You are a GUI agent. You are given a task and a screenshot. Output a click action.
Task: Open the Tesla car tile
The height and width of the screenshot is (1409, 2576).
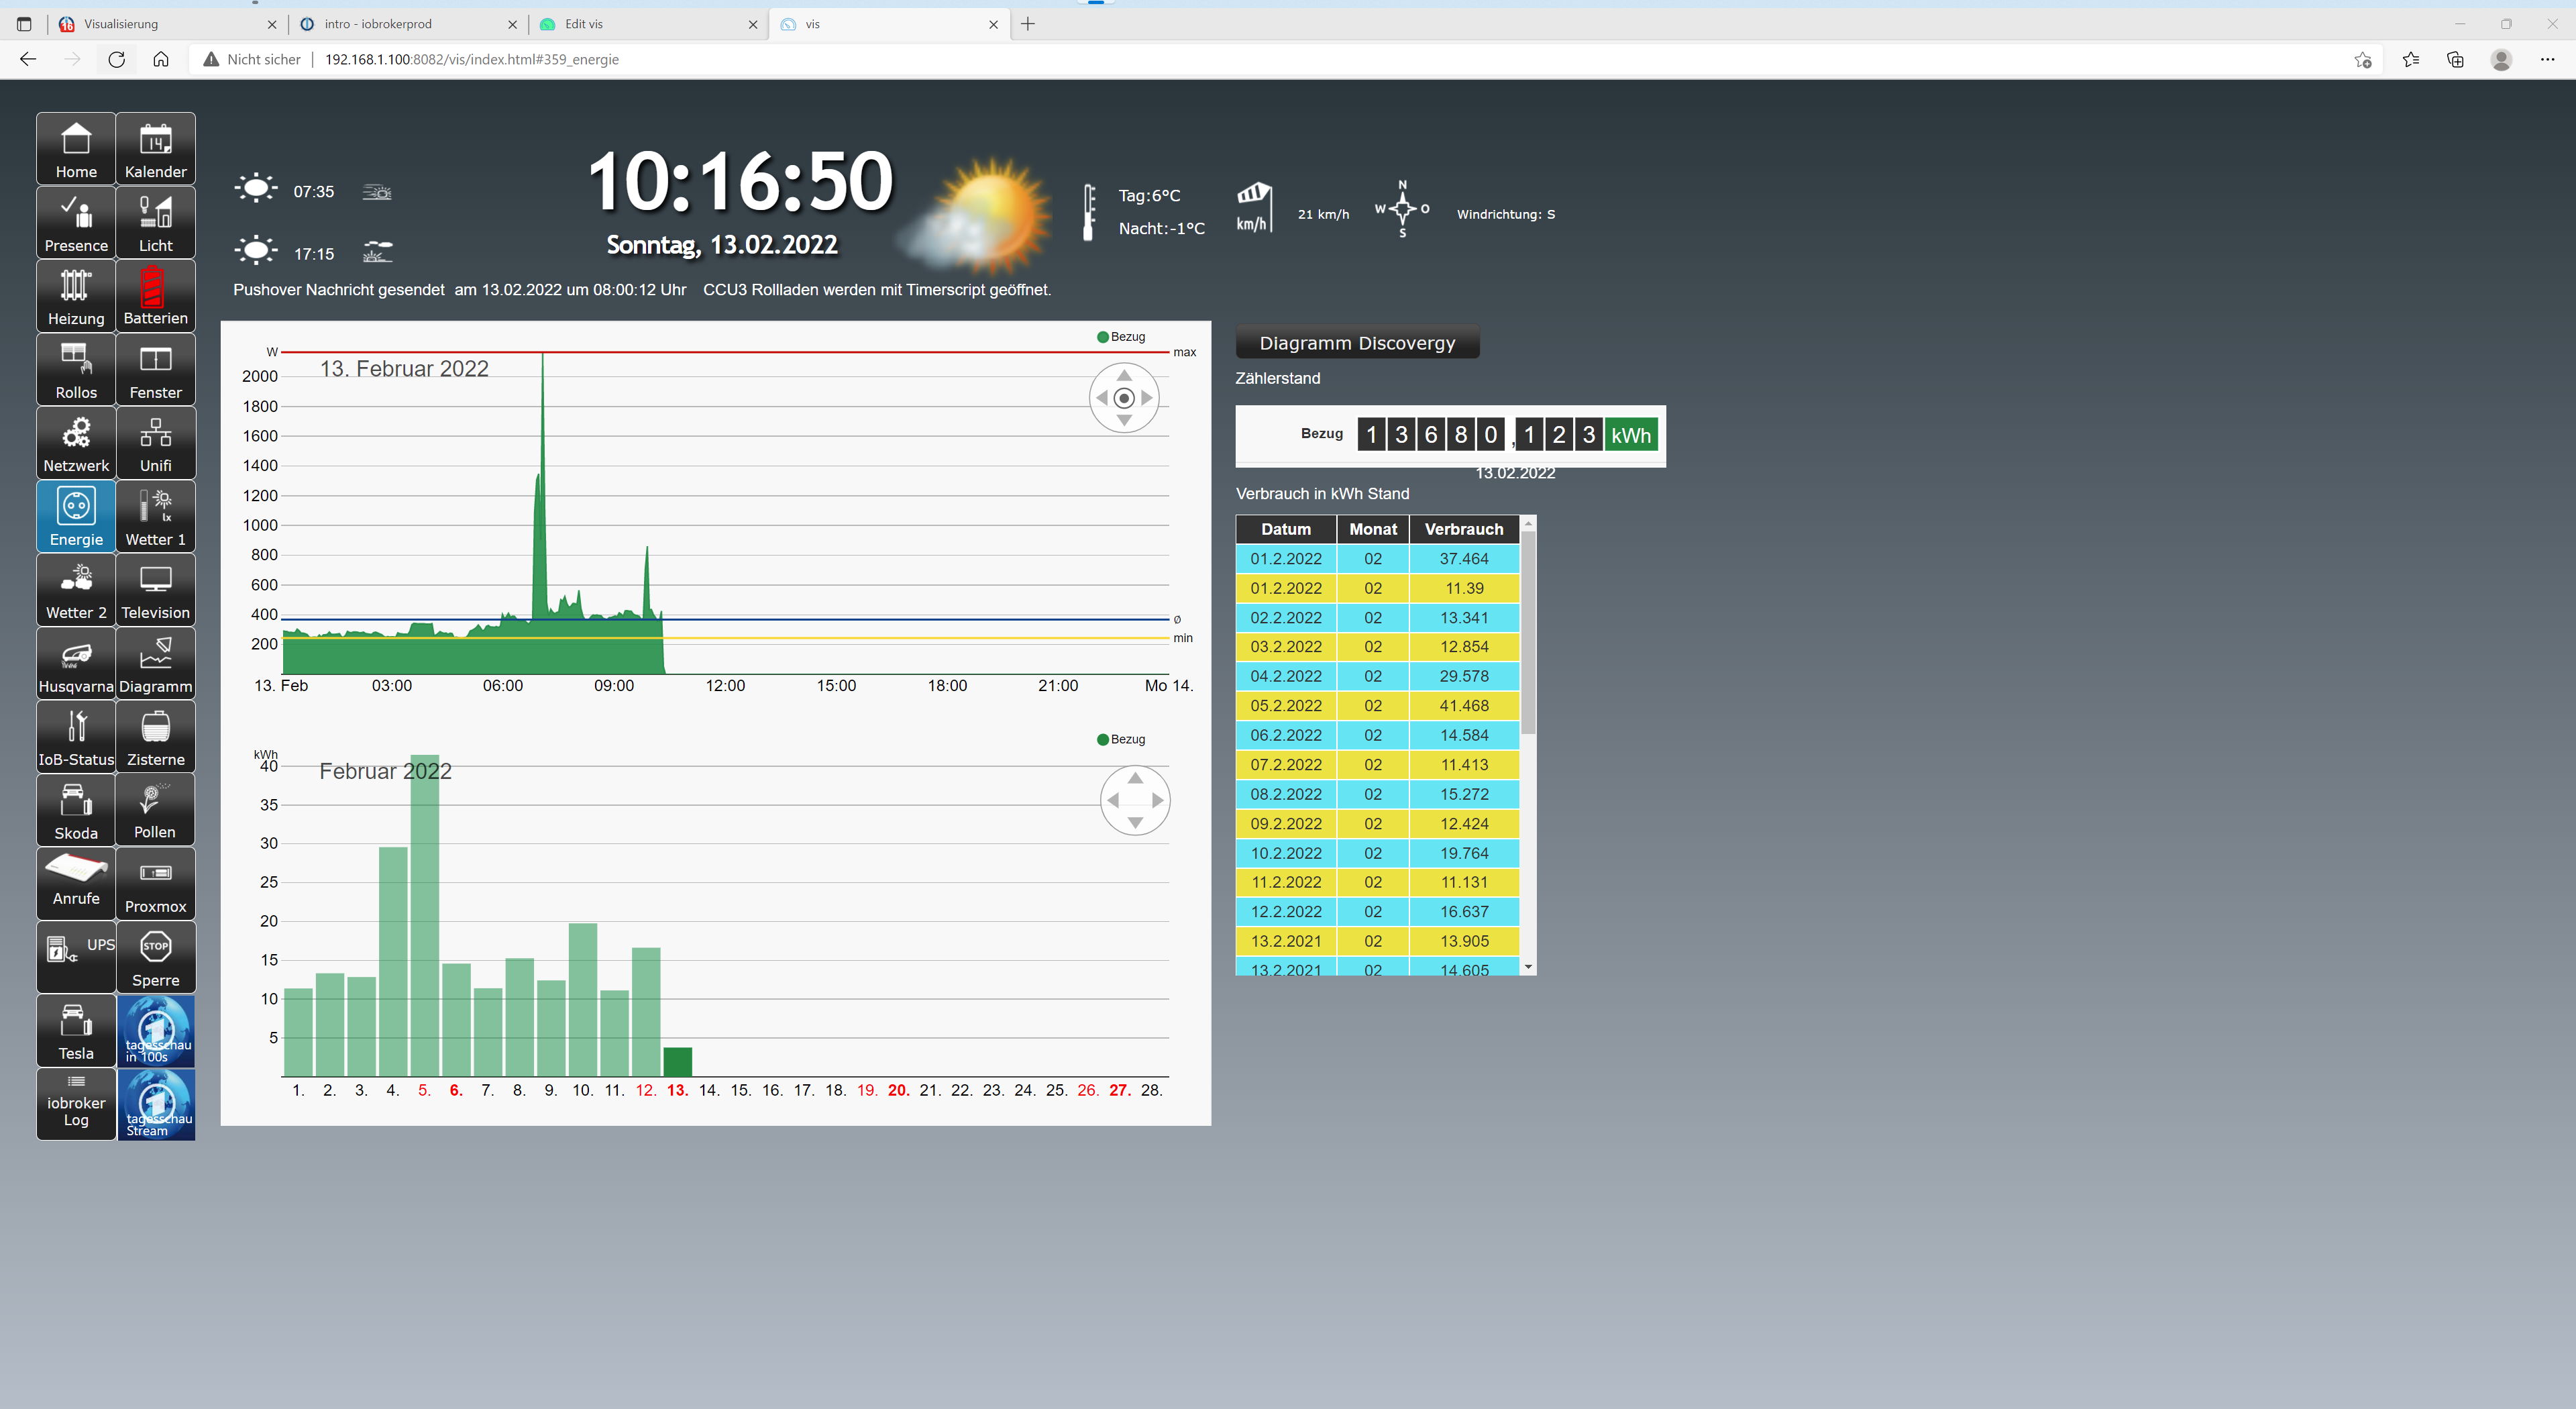point(76,1030)
